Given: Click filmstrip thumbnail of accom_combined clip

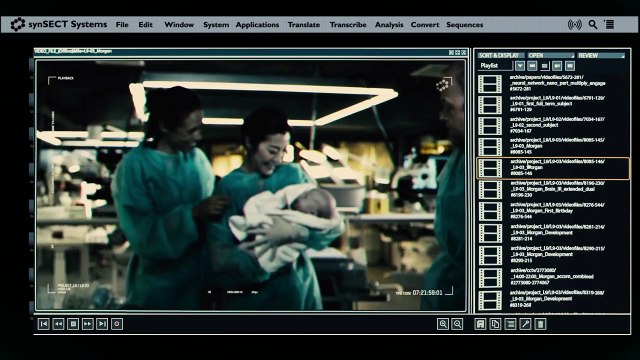Looking at the screenshot, I should (490, 278).
